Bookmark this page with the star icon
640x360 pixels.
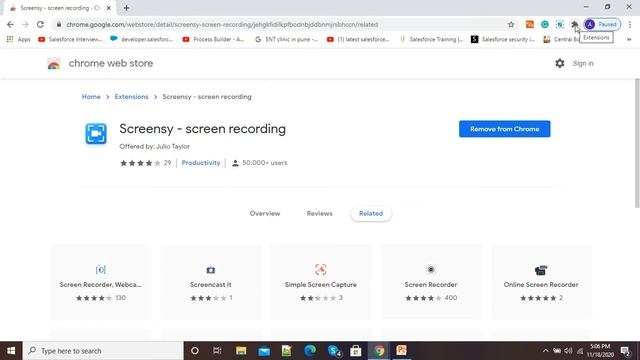pyautogui.click(x=511, y=24)
